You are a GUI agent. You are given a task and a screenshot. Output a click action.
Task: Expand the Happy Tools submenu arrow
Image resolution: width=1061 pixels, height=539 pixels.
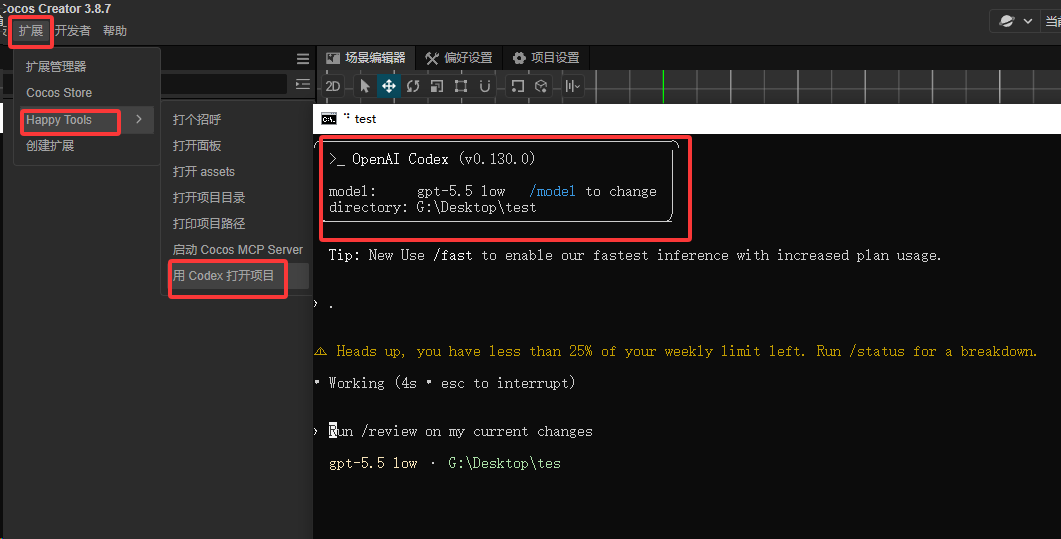139,119
